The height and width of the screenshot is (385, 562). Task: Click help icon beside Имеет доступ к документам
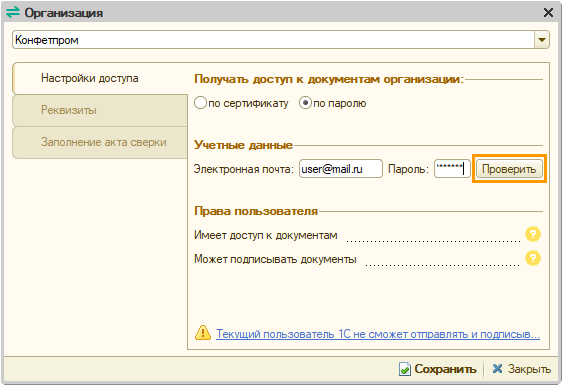(x=533, y=234)
